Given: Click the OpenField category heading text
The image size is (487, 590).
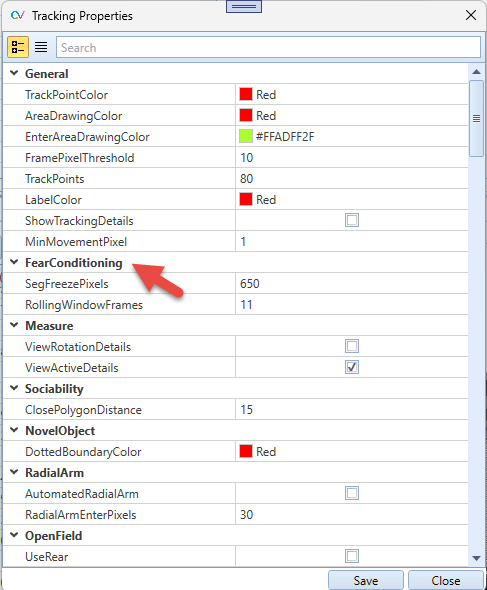Looking at the screenshot, I should pyautogui.click(x=53, y=536).
